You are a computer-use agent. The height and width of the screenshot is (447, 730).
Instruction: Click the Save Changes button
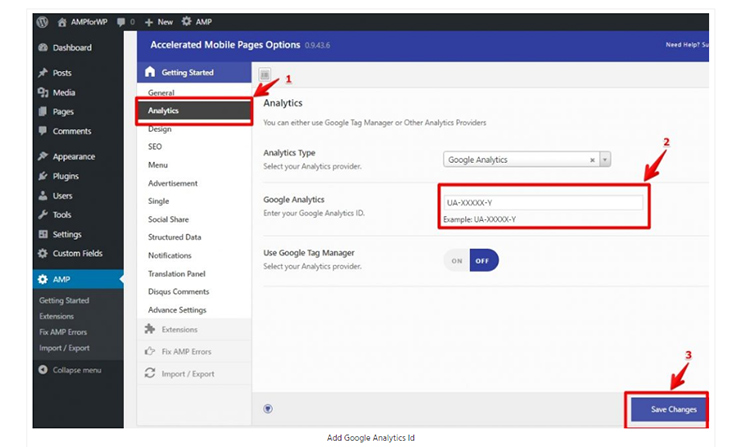(x=672, y=409)
